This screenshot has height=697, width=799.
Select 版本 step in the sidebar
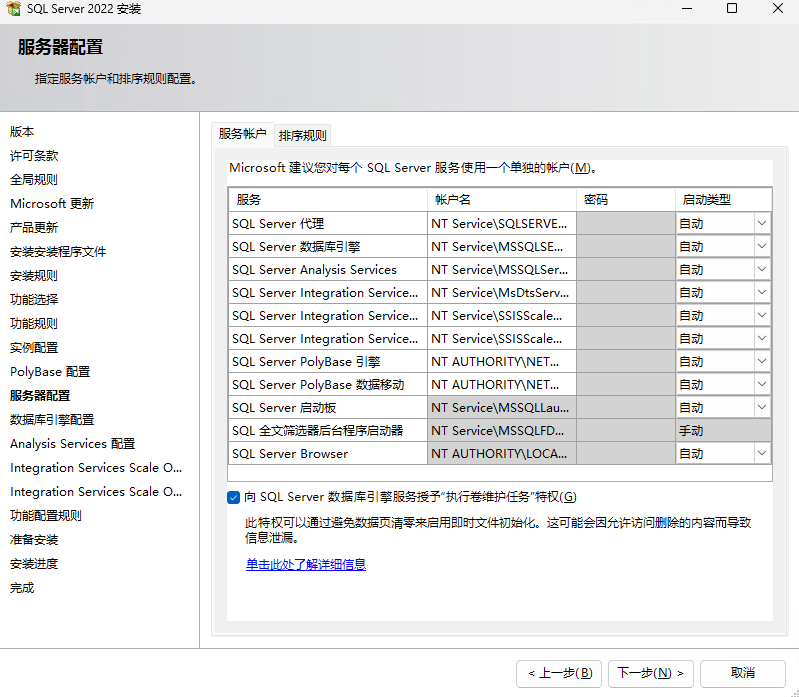coord(22,131)
